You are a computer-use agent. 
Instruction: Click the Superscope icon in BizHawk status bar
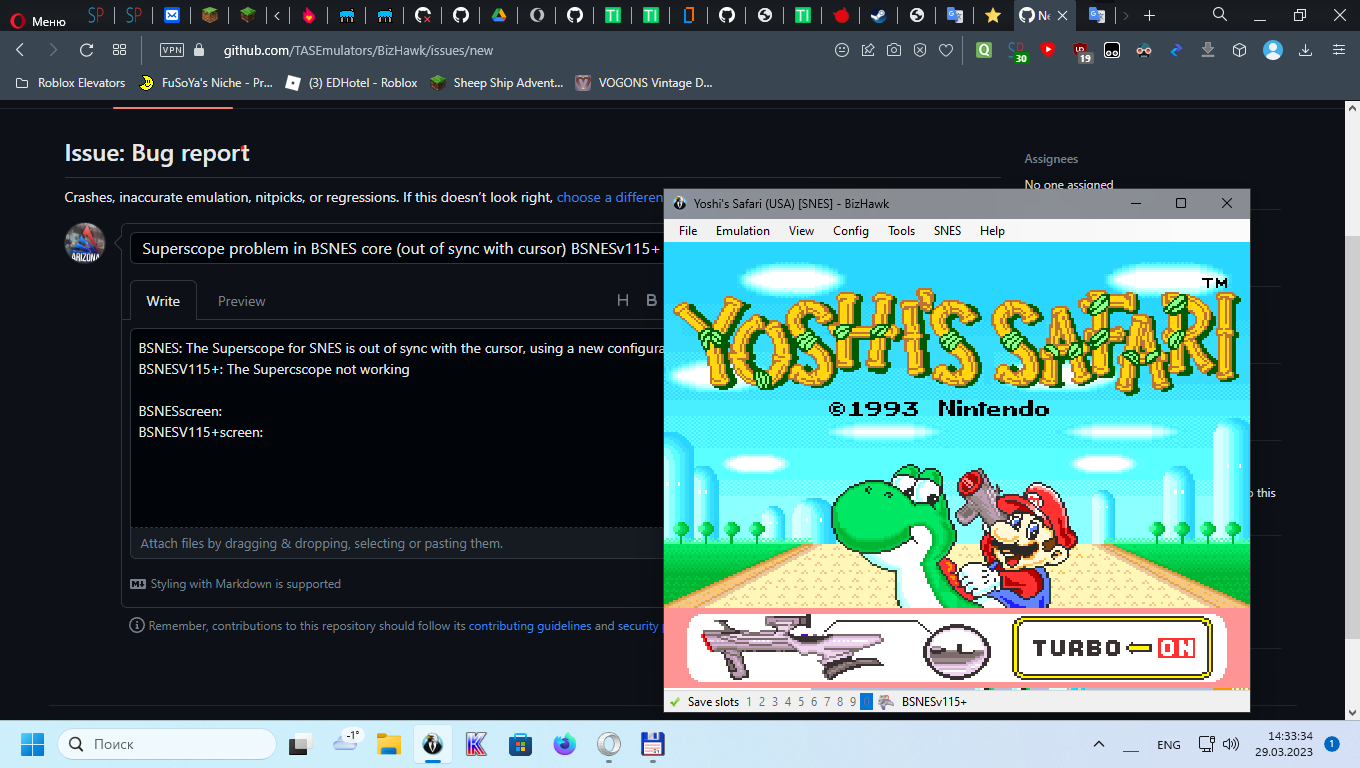tap(886, 701)
